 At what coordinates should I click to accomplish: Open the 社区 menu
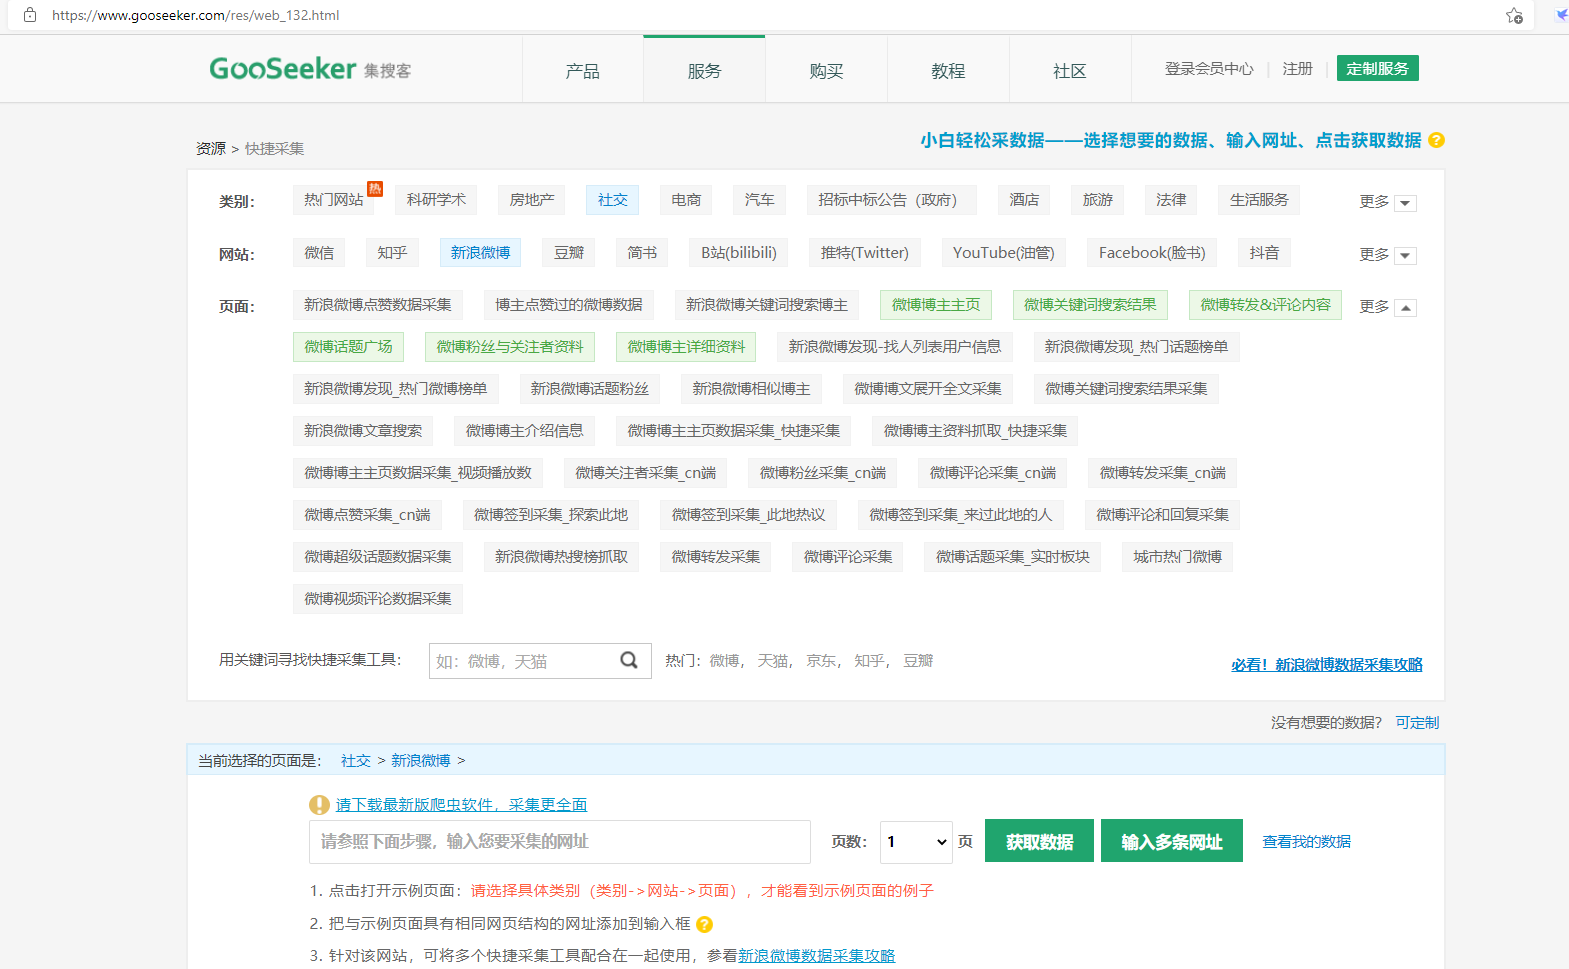pyautogui.click(x=1070, y=70)
